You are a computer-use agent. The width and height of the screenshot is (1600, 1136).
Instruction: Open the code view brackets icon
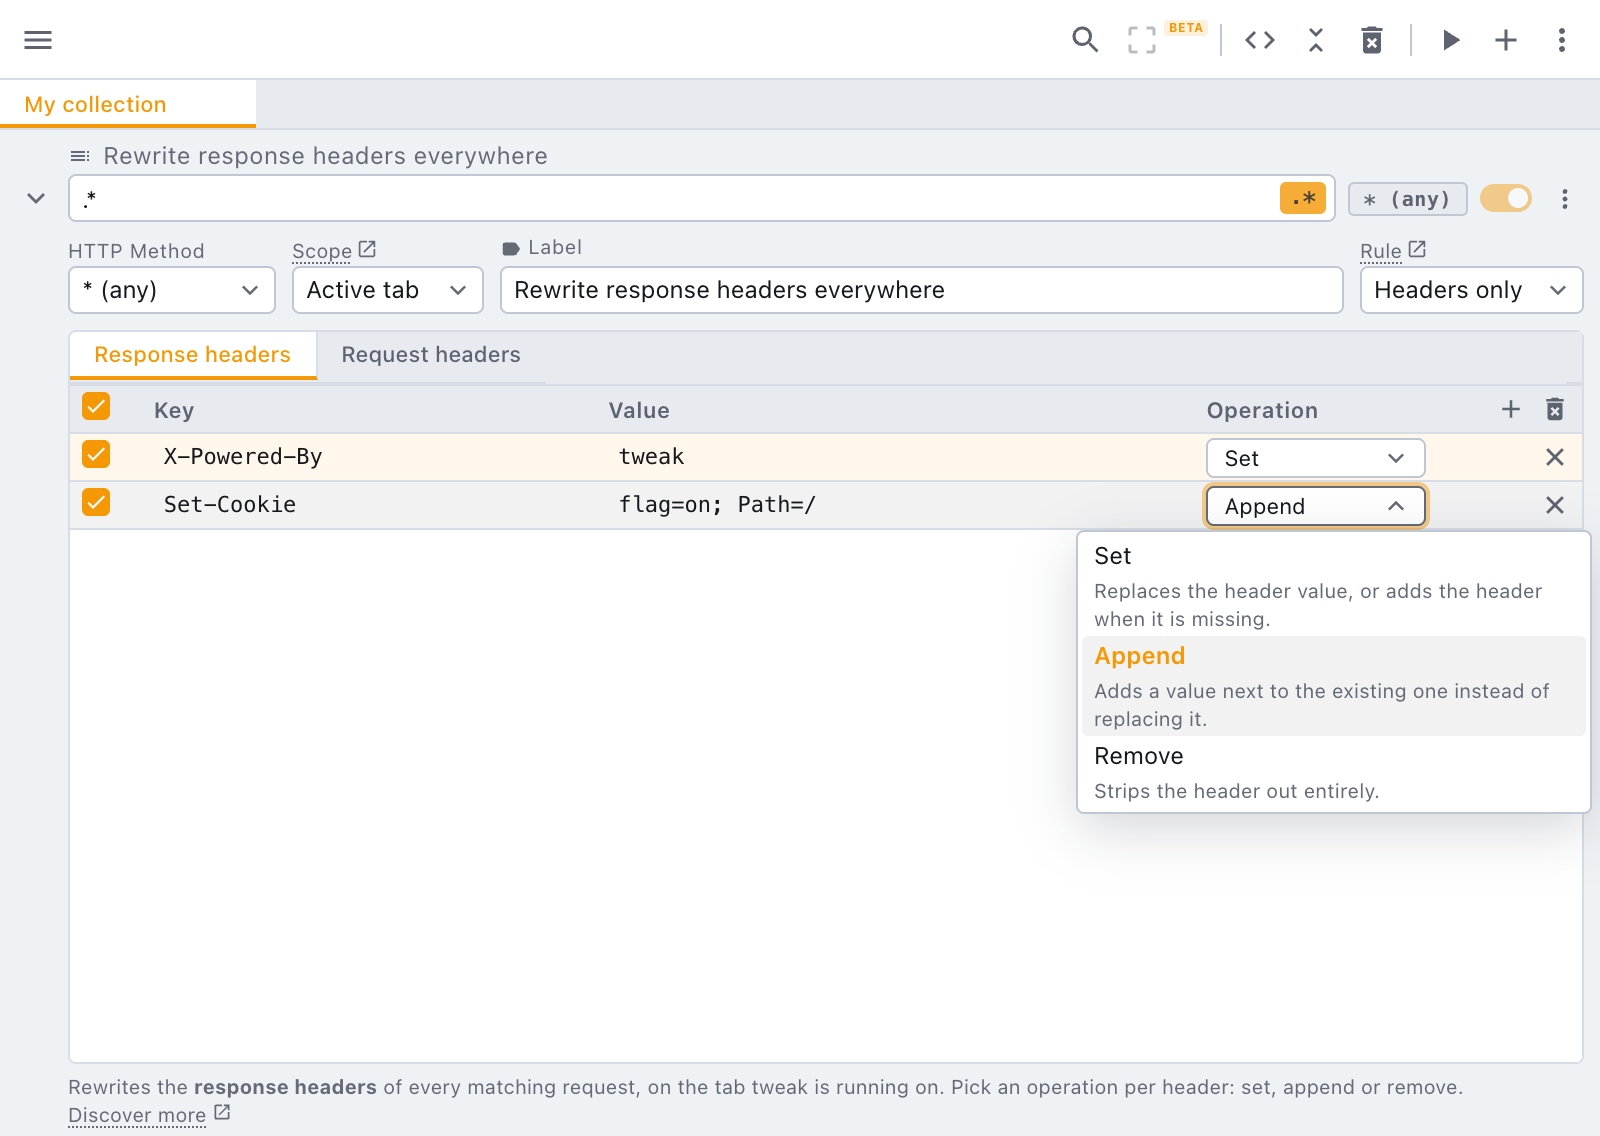(1260, 40)
